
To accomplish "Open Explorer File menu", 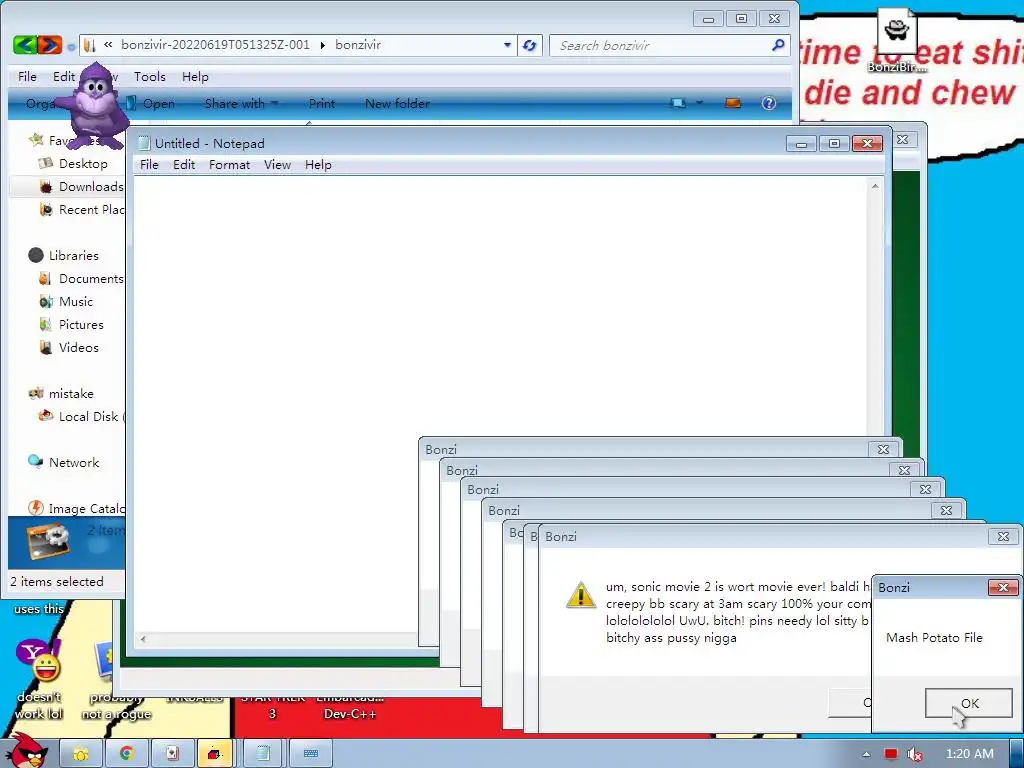I will [27, 76].
